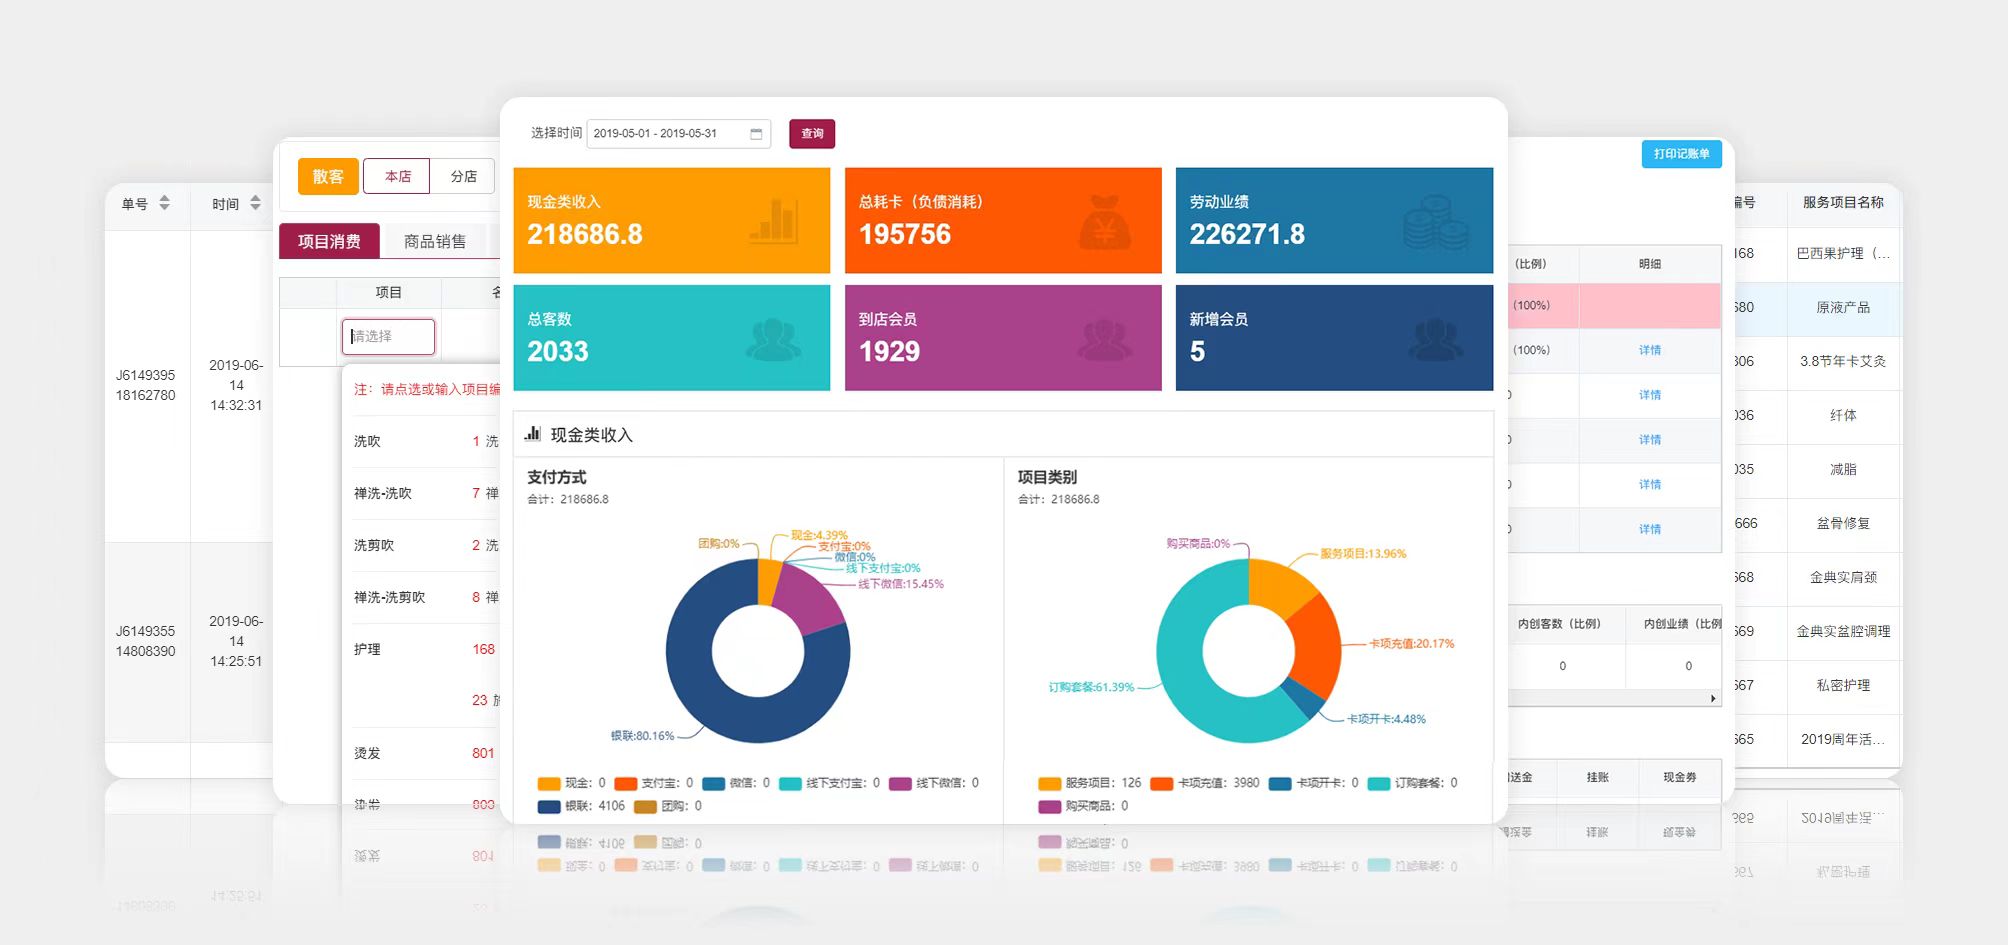Click the bar chart icon on 现金类收入 card
2008x945 pixels.
click(774, 220)
